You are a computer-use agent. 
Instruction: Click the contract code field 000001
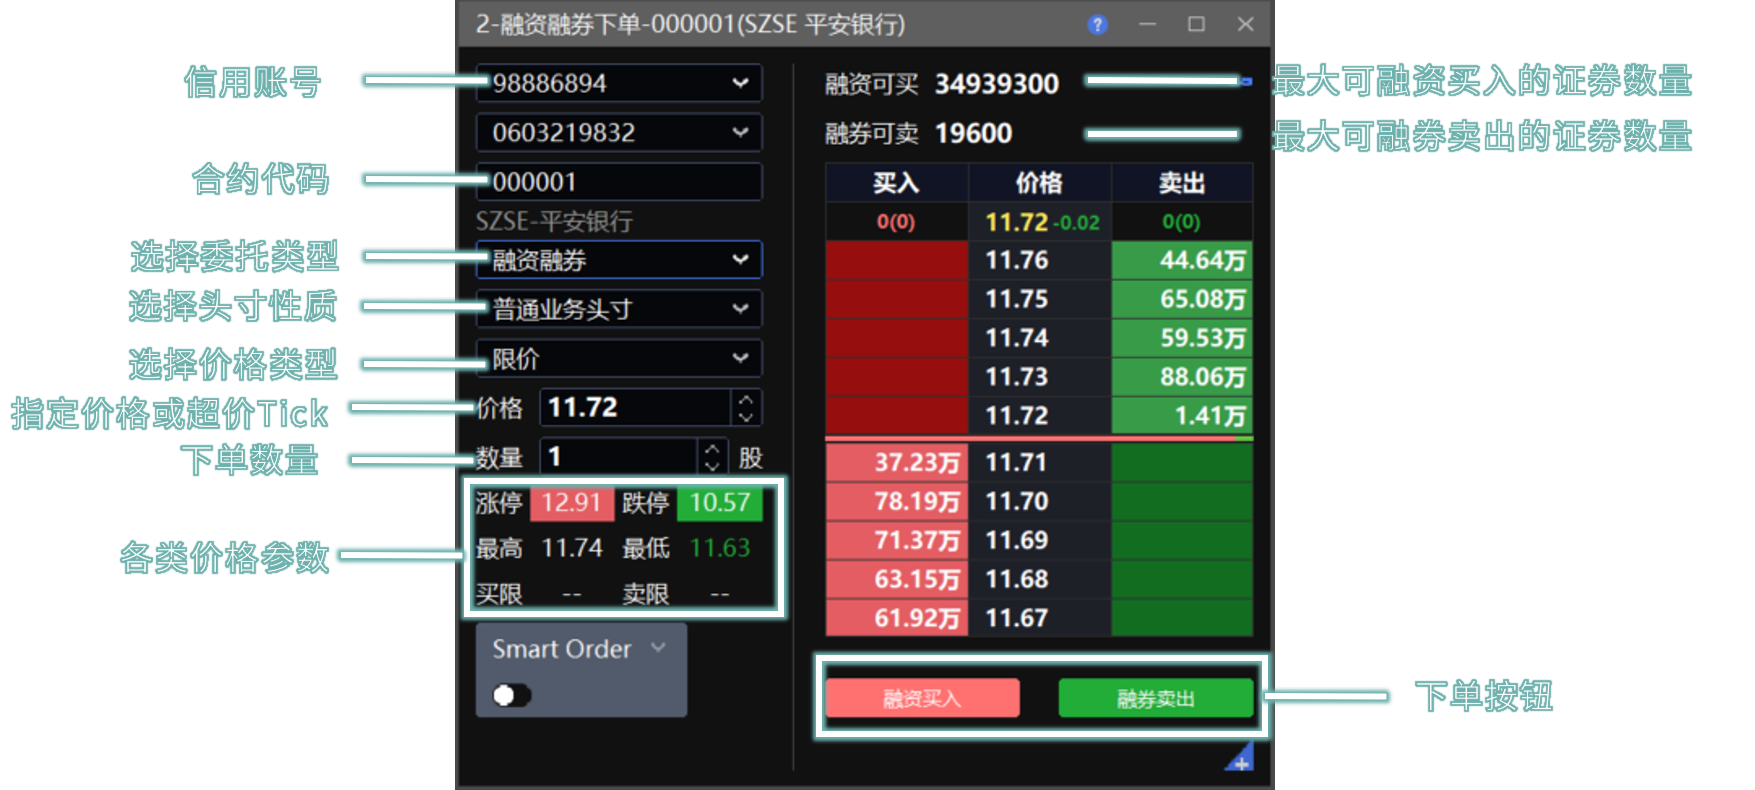pyautogui.click(x=618, y=182)
